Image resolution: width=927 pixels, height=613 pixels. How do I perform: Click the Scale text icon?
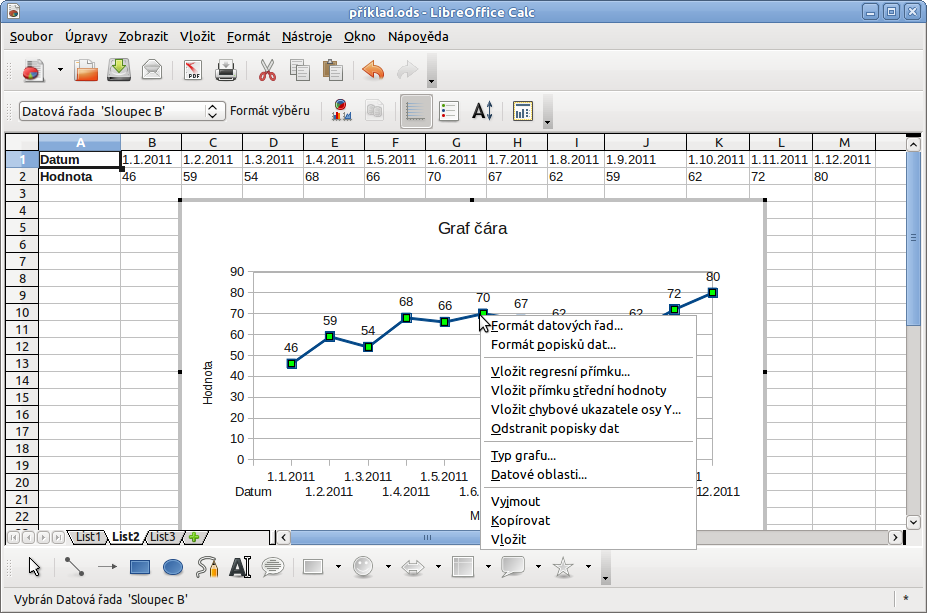point(482,111)
